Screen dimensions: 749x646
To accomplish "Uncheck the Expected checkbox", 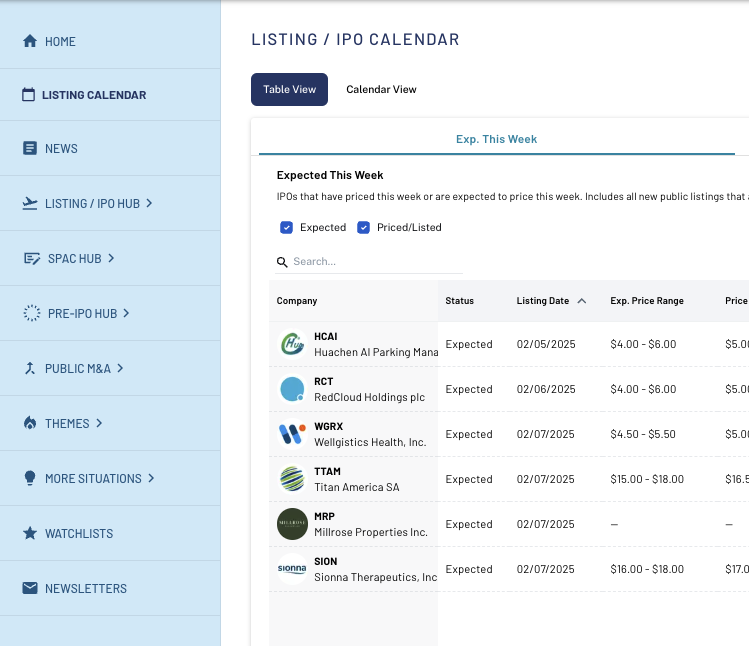I will pos(287,227).
